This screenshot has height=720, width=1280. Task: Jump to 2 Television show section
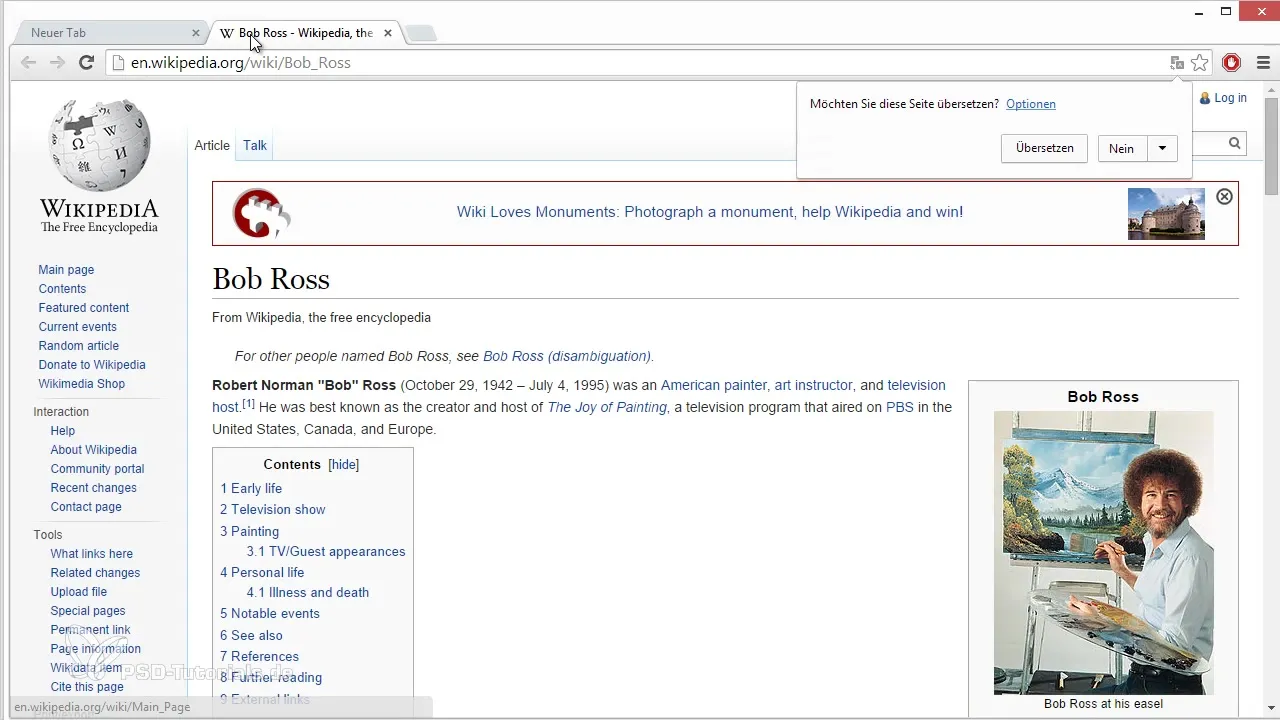pyautogui.click(x=273, y=510)
